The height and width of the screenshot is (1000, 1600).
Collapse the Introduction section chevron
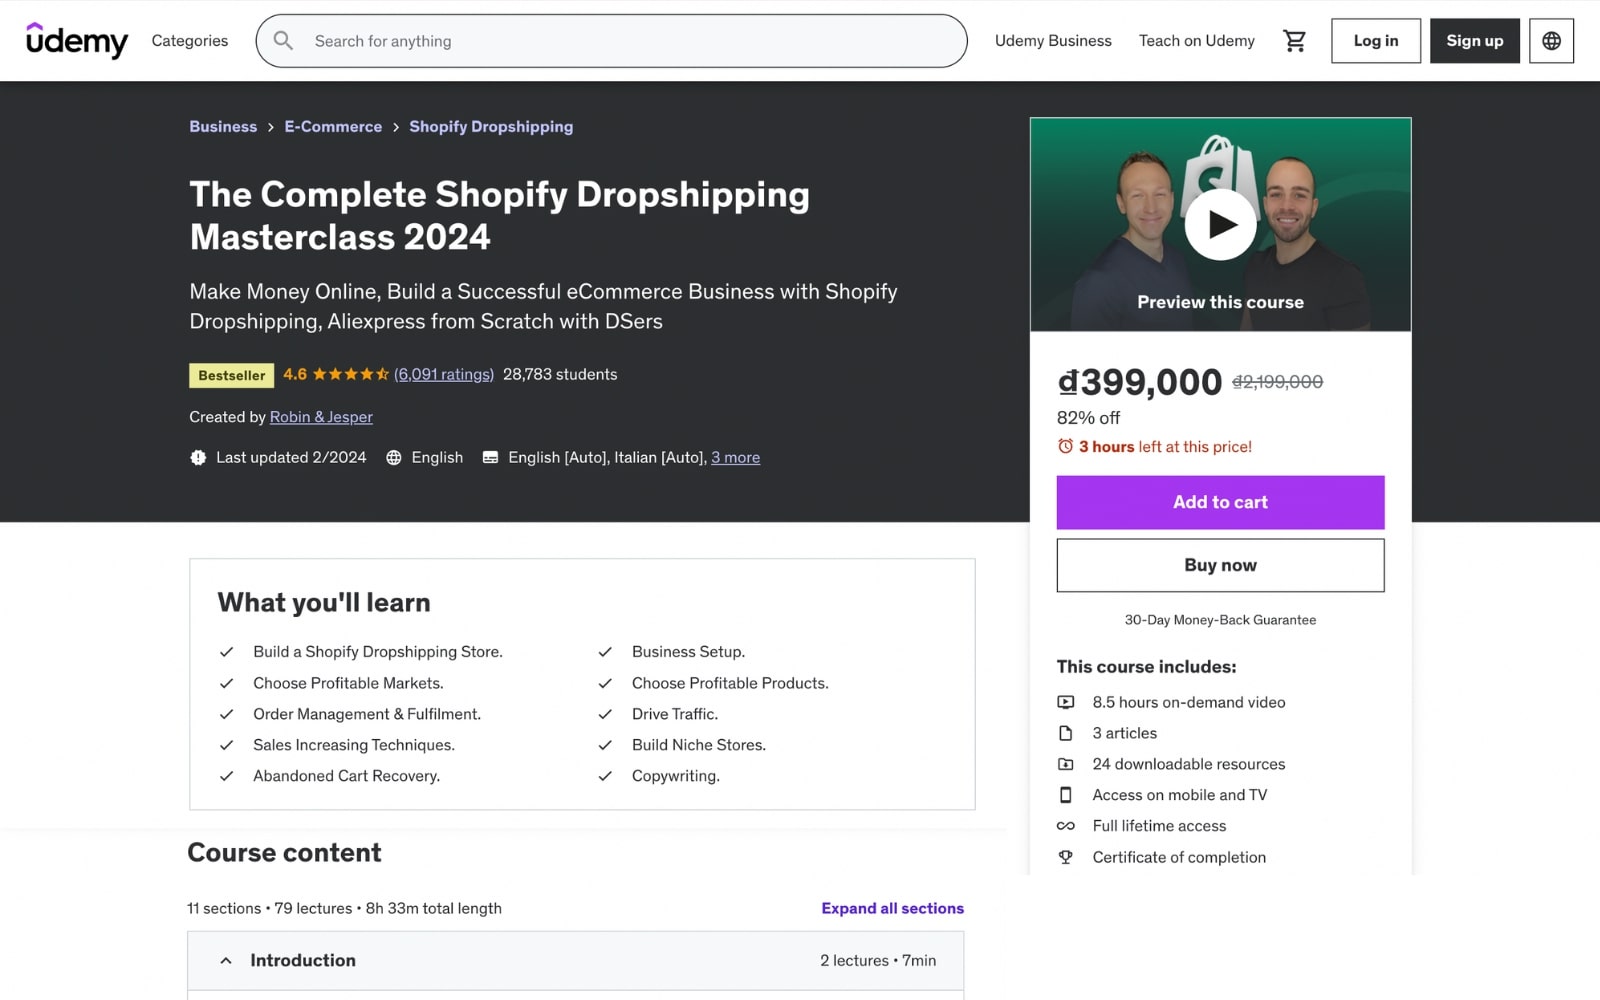226,960
